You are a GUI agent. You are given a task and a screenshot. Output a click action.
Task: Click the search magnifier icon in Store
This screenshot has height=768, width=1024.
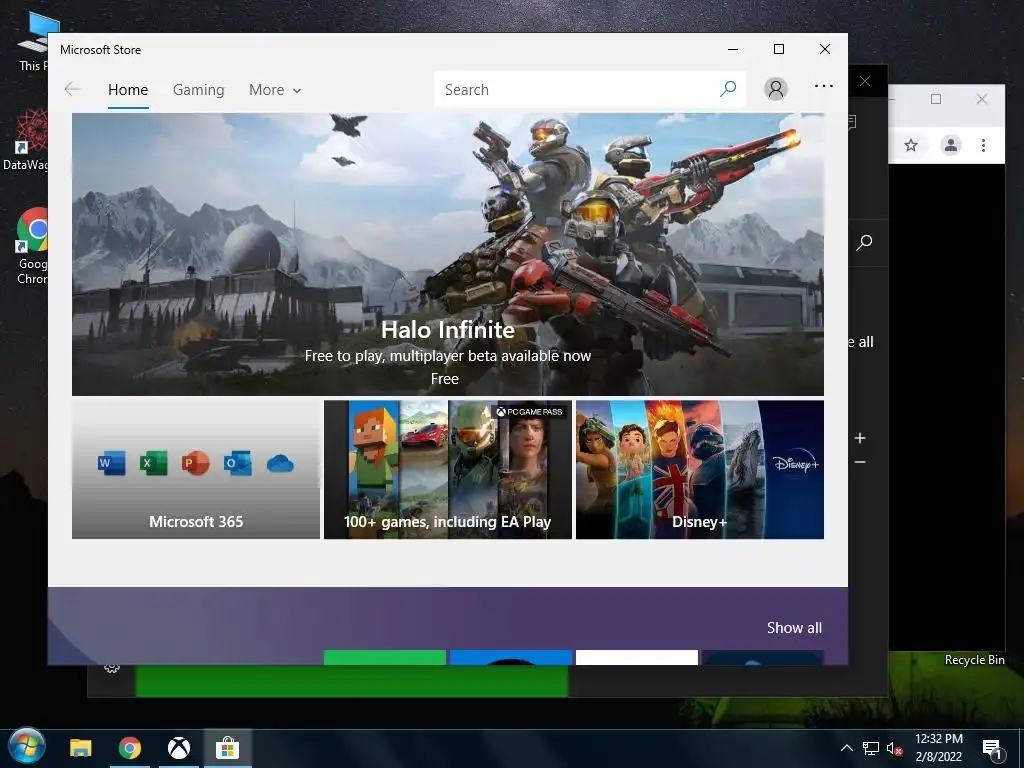(728, 89)
